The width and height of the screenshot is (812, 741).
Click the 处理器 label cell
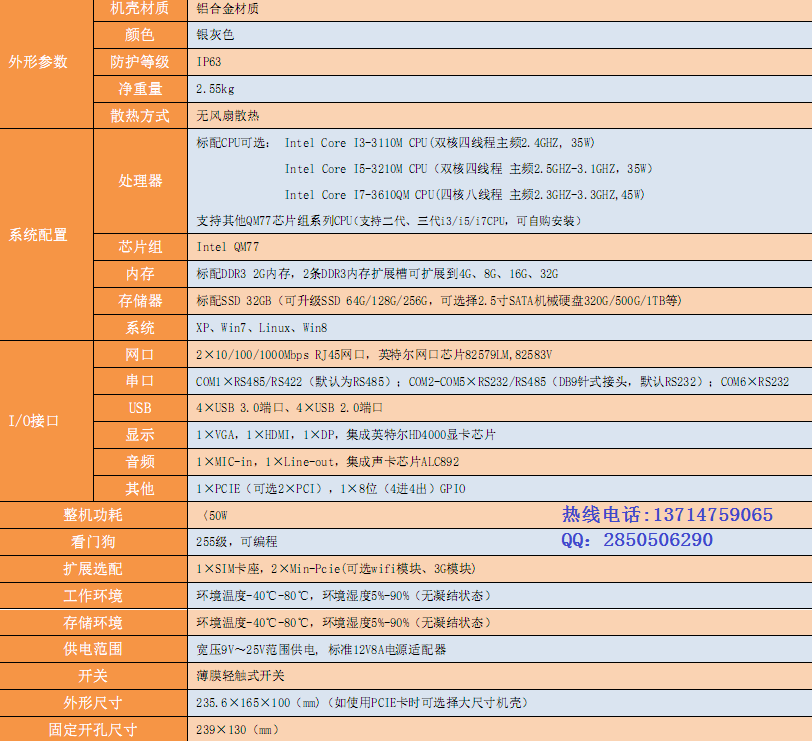[x=140, y=181]
